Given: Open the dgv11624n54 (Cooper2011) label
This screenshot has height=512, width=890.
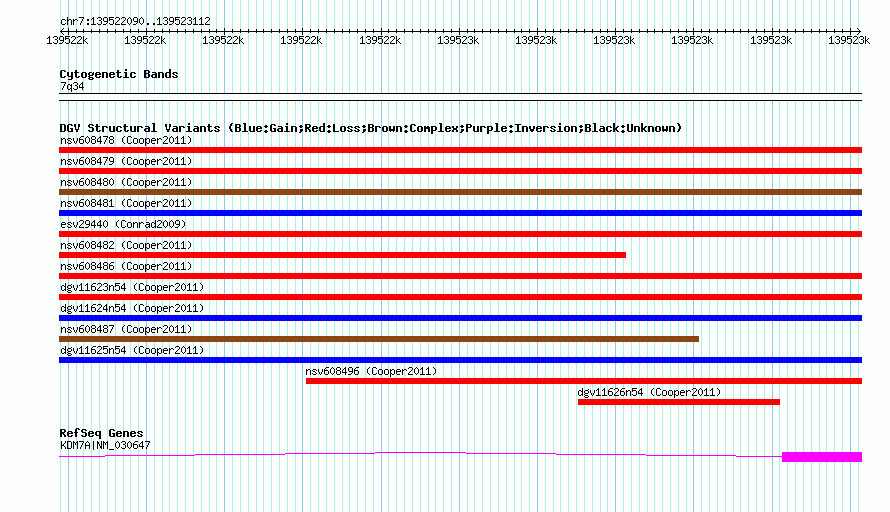Looking at the screenshot, I should tap(132, 308).
